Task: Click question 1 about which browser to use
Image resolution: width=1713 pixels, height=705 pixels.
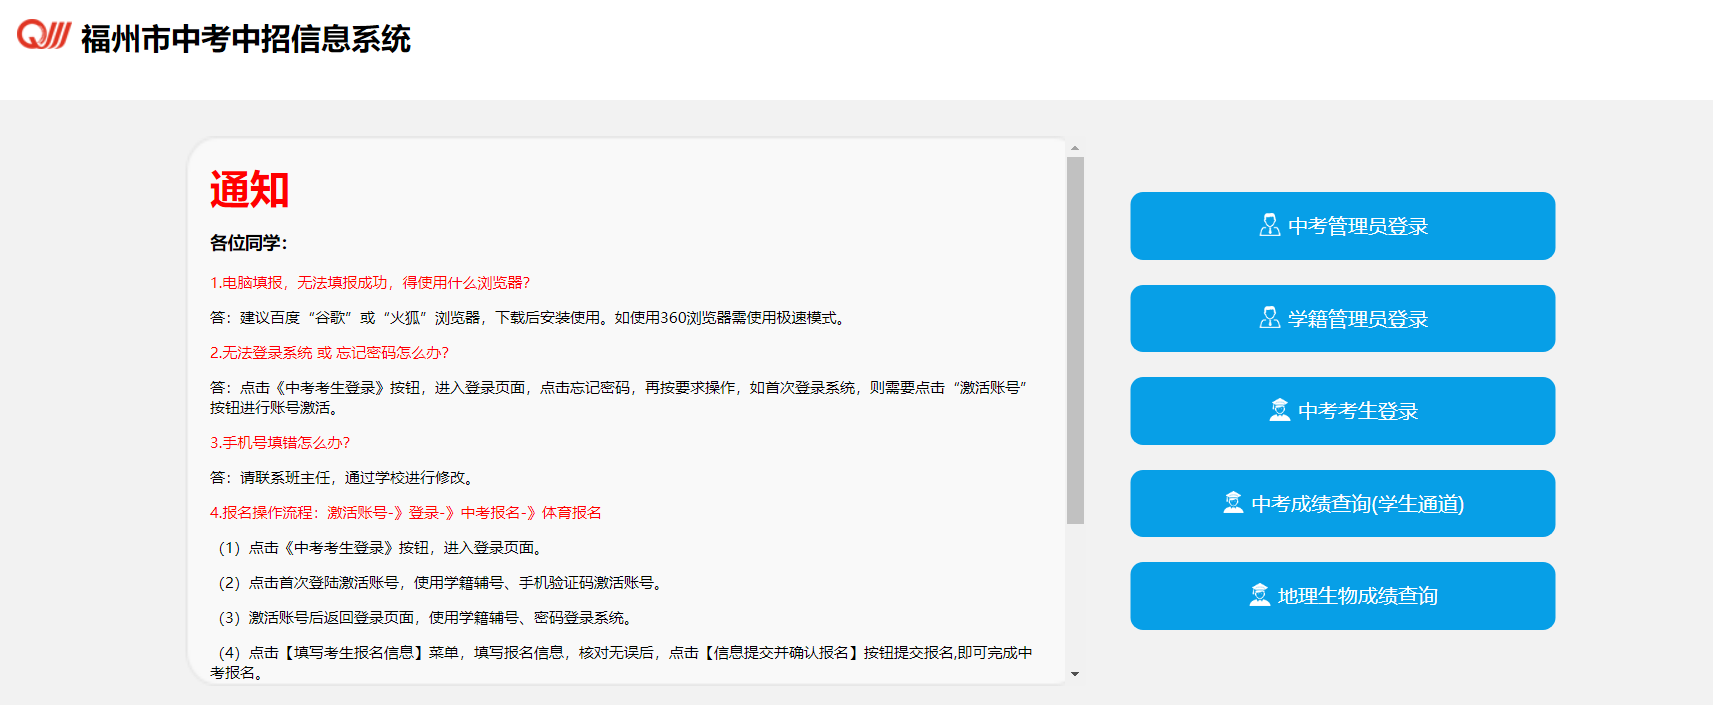Action: coord(369,283)
